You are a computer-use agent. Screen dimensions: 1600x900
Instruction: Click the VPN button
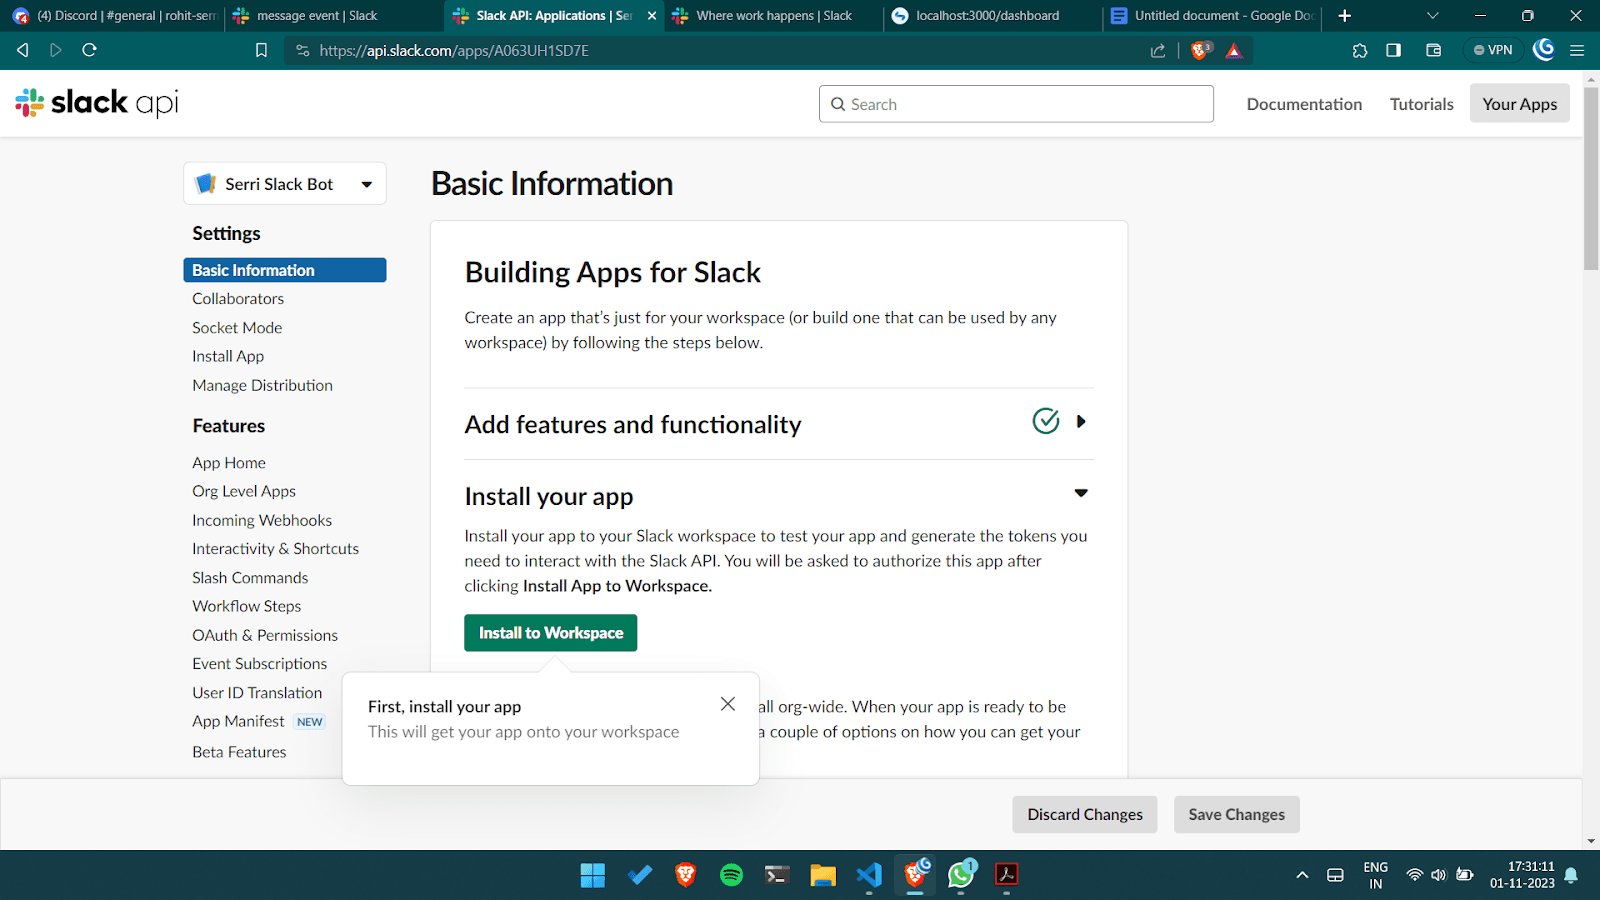[x=1493, y=50]
